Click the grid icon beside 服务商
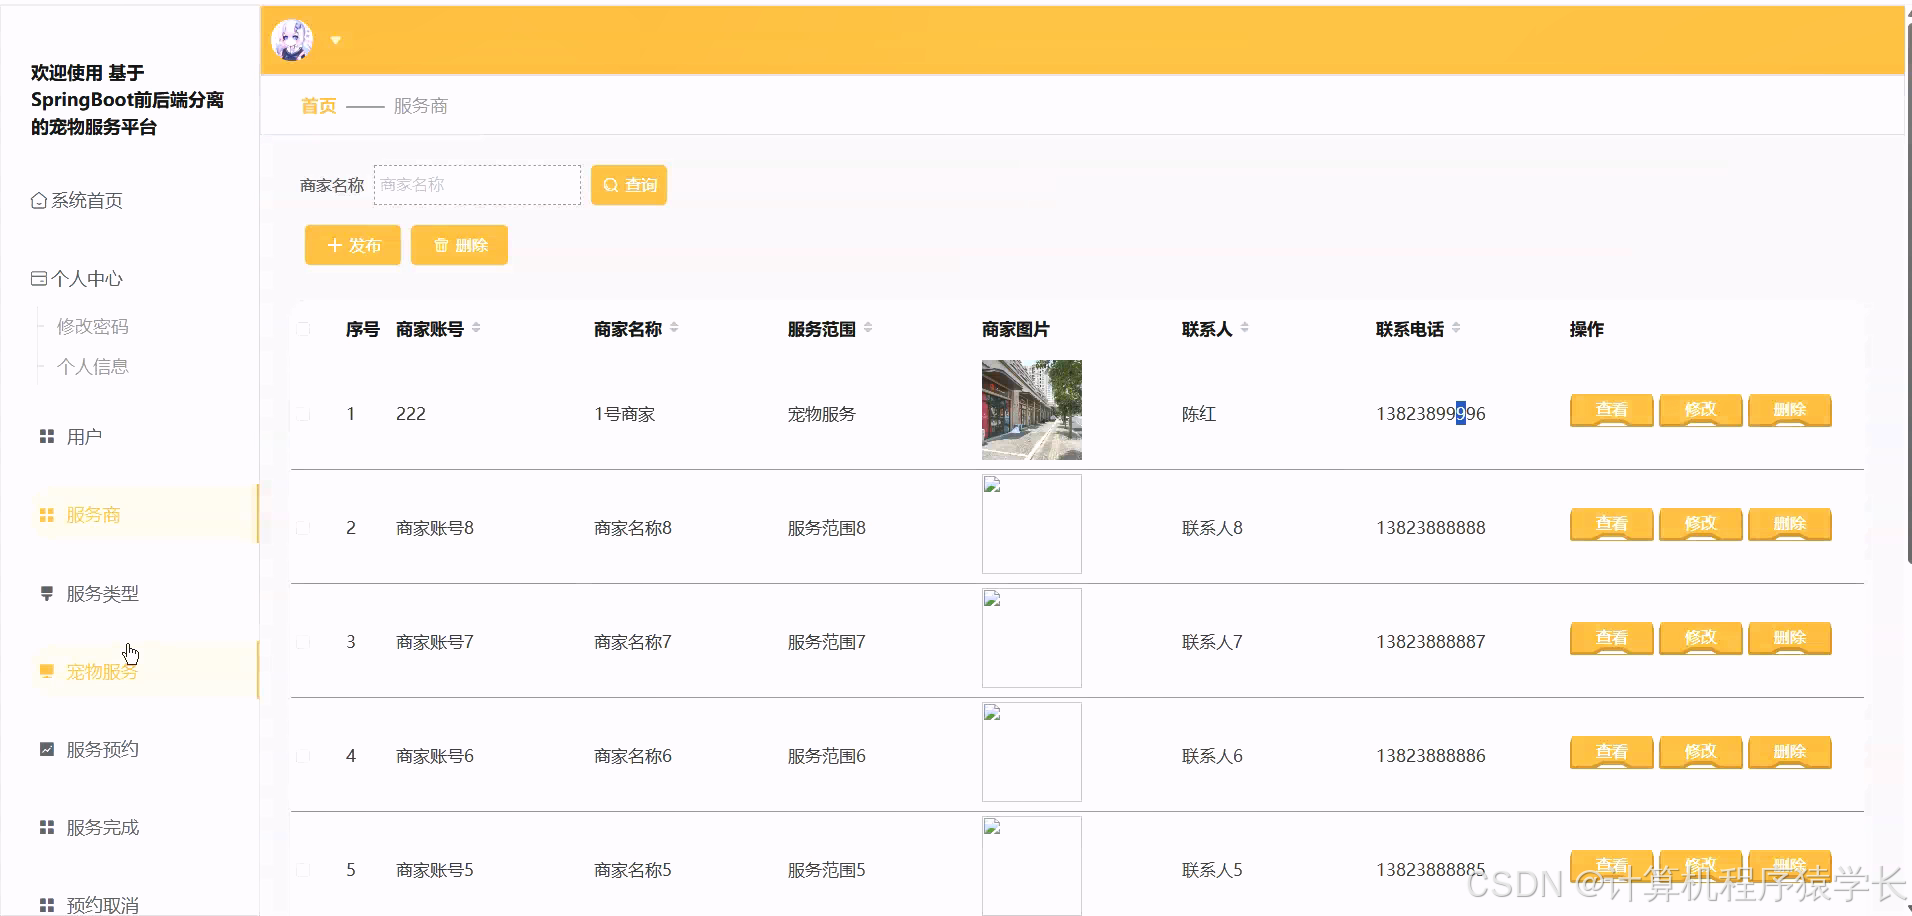 tap(46, 515)
